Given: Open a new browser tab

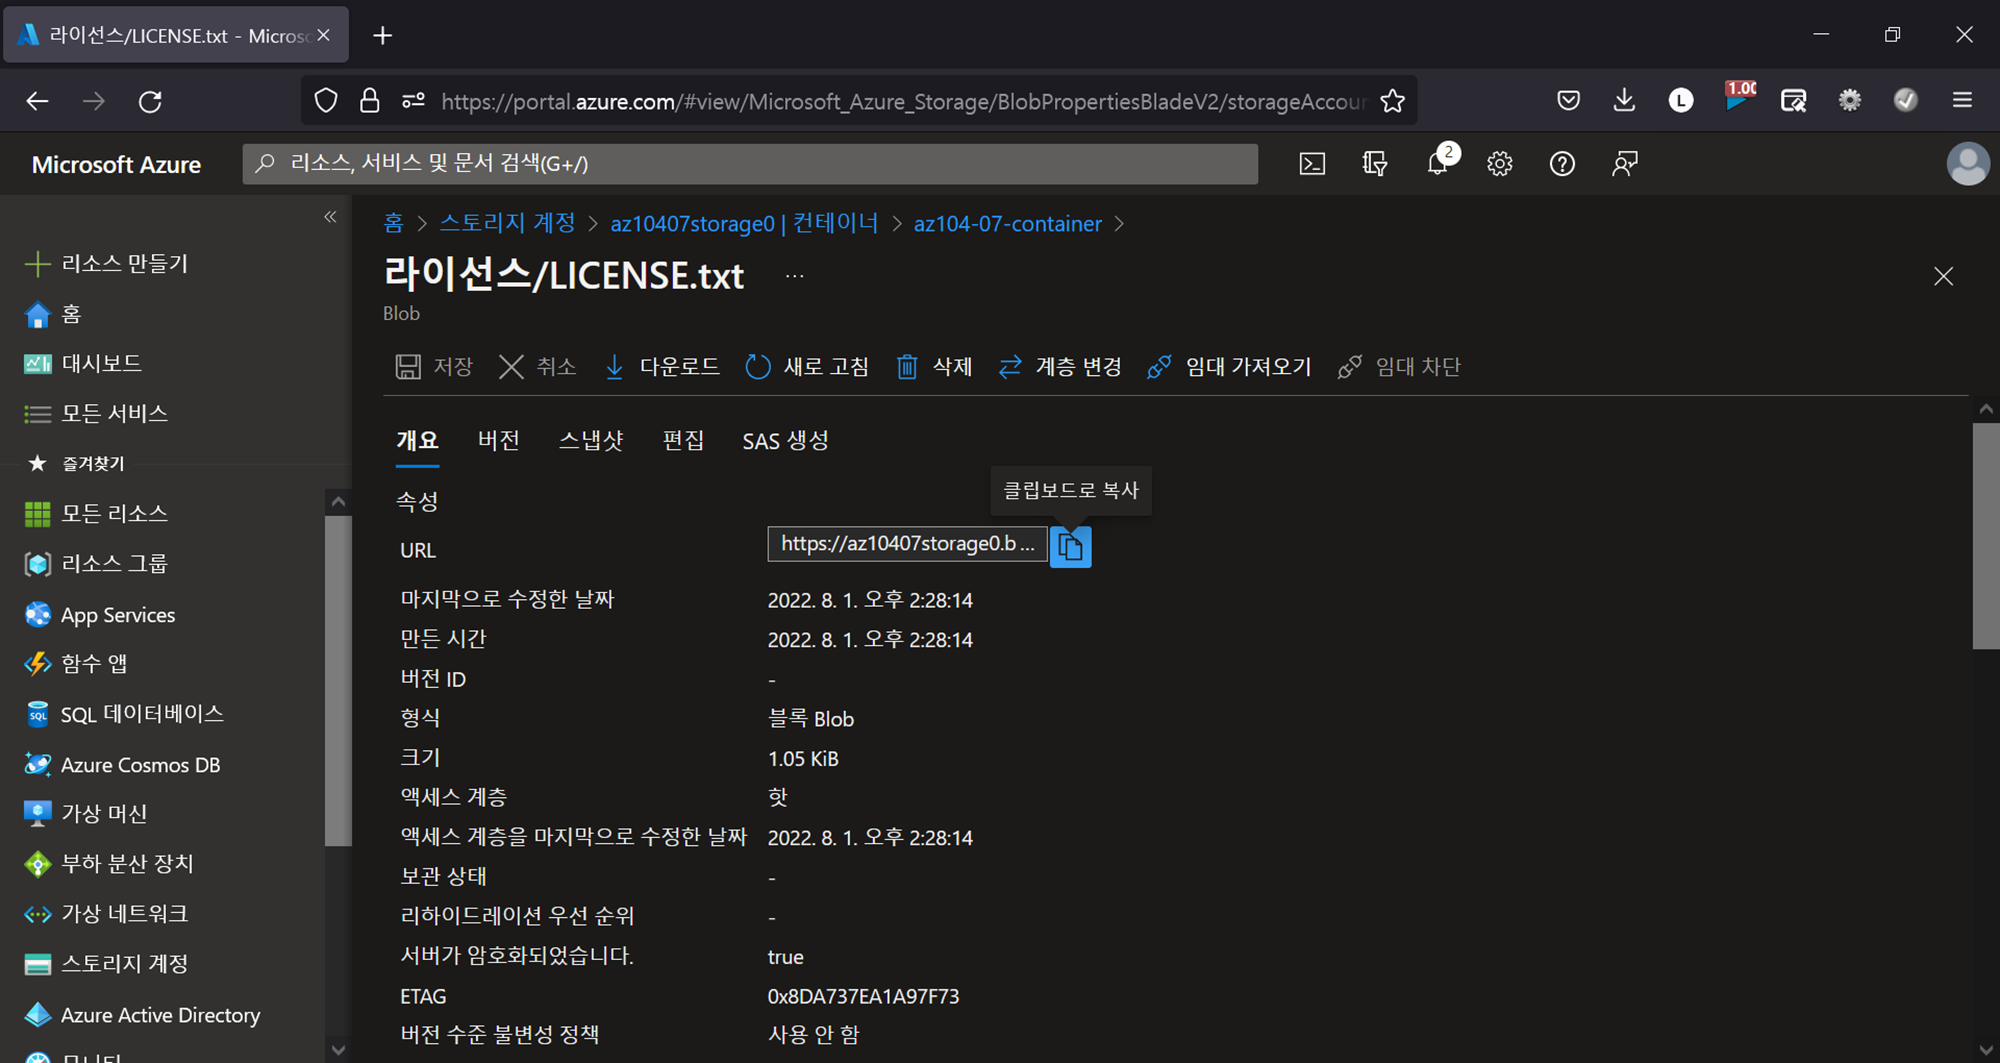Looking at the screenshot, I should coord(382,36).
